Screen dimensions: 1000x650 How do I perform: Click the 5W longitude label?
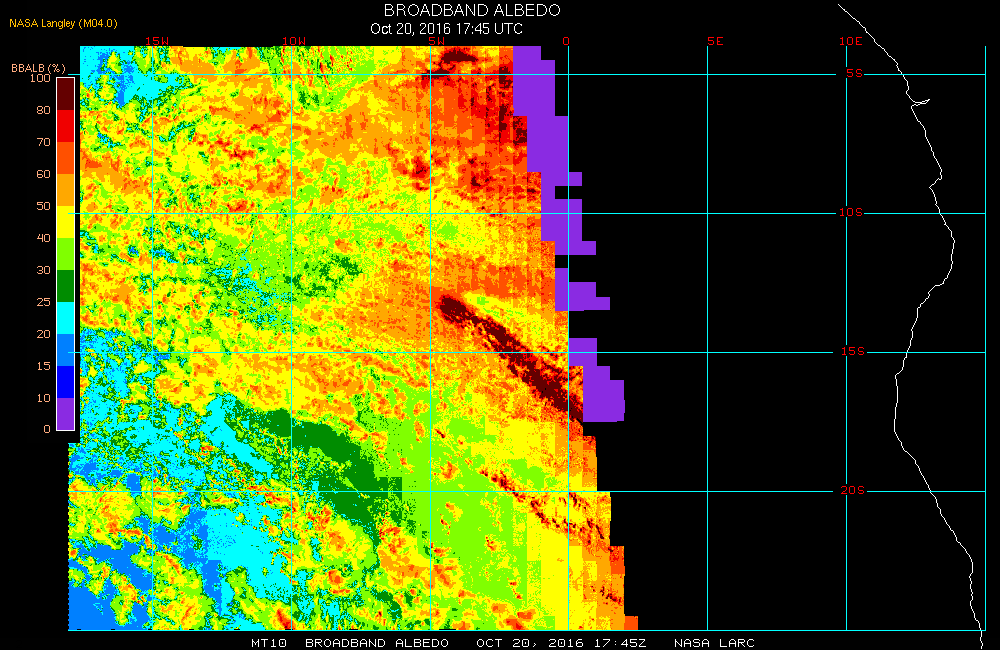pyautogui.click(x=437, y=41)
